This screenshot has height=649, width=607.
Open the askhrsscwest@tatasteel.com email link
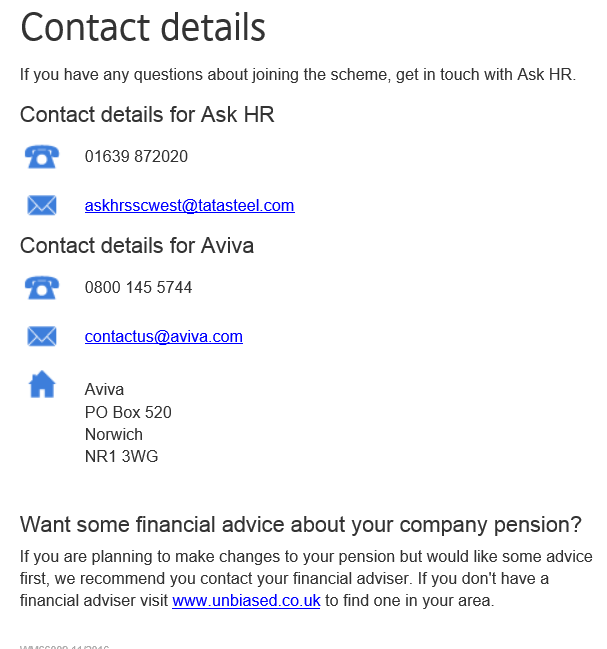[x=189, y=206]
